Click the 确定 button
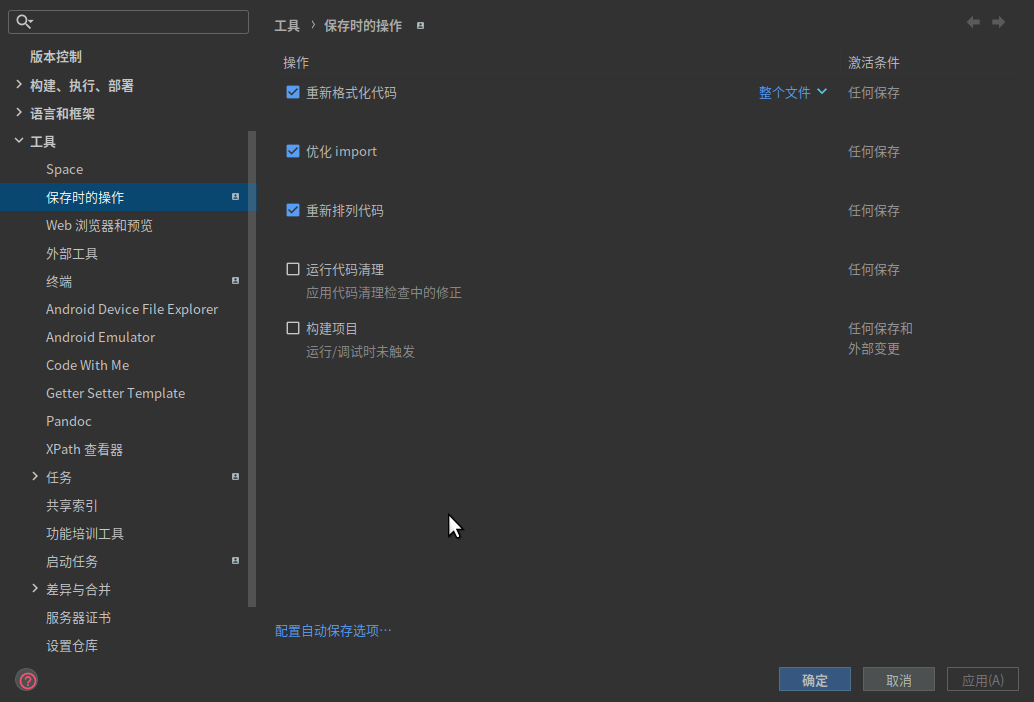Viewport: 1034px width, 702px height. (x=814, y=680)
